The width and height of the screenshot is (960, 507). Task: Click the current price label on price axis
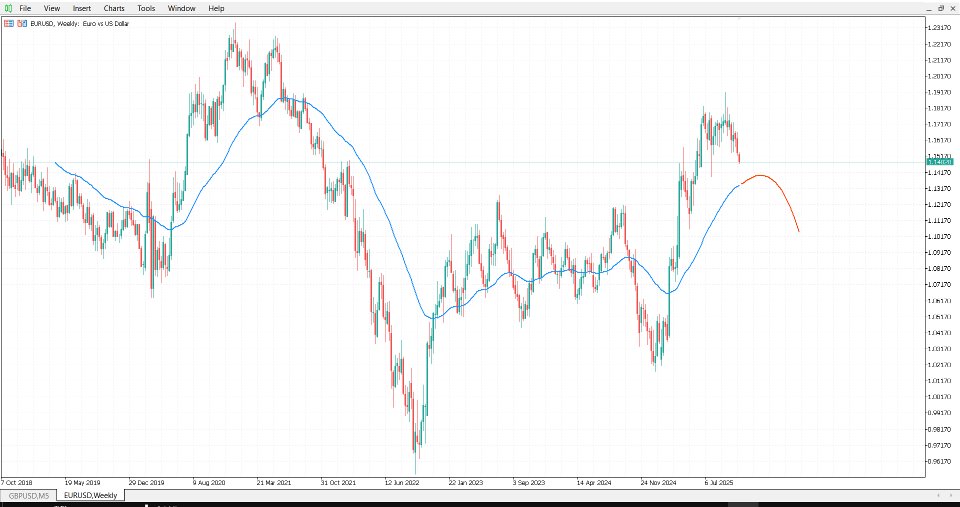click(x=940, y=162)
